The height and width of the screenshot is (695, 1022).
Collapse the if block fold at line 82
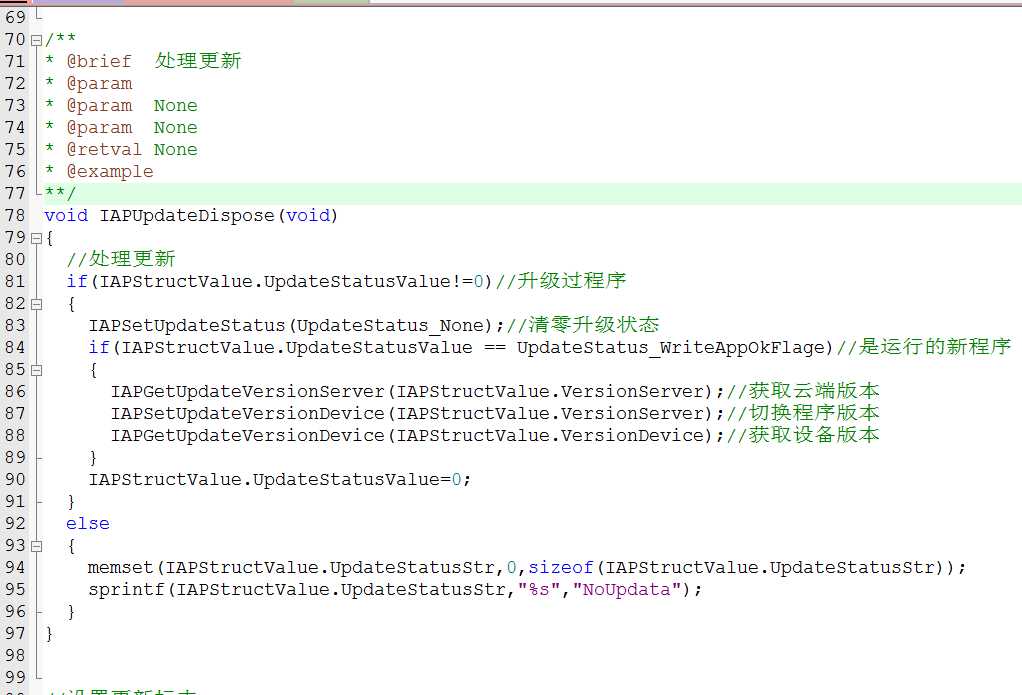[36, 304]
